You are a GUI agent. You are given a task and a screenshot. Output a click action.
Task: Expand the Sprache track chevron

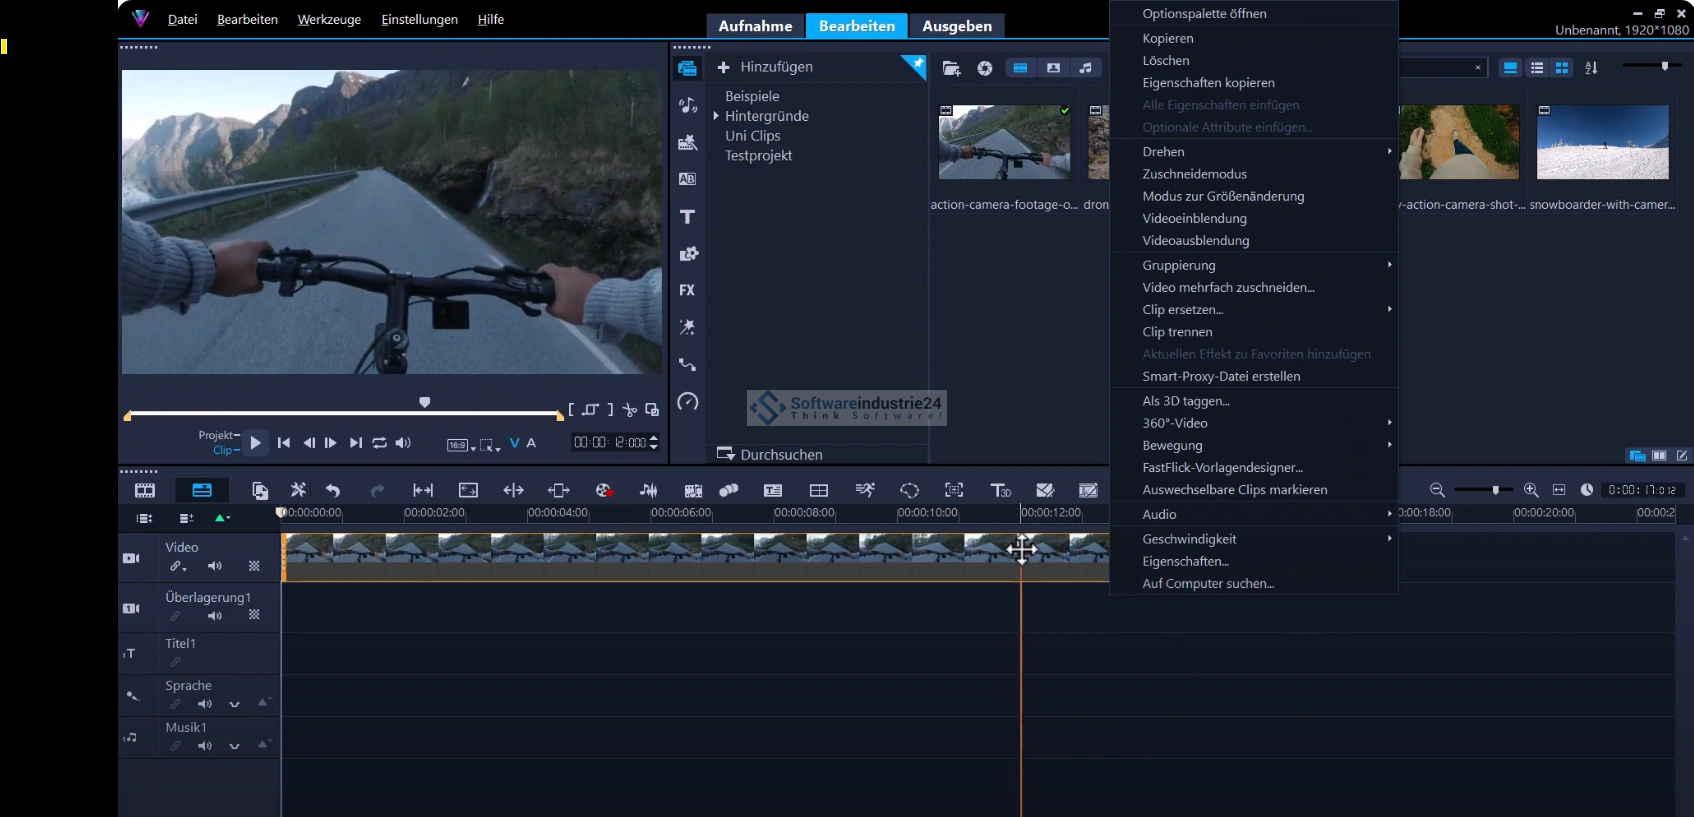coord(235,704)
